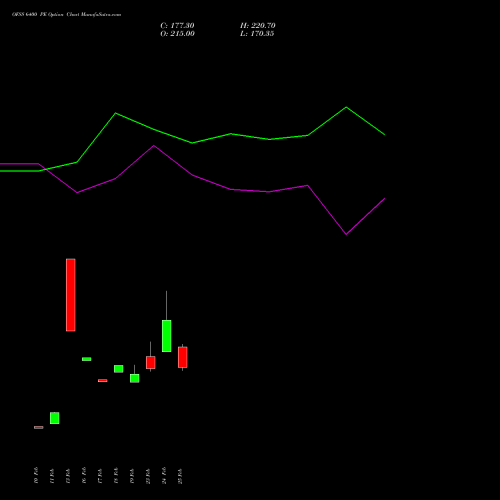The image size is (500, 500).
Task: Select the 17 Feb date label
Action: point(100,476)
